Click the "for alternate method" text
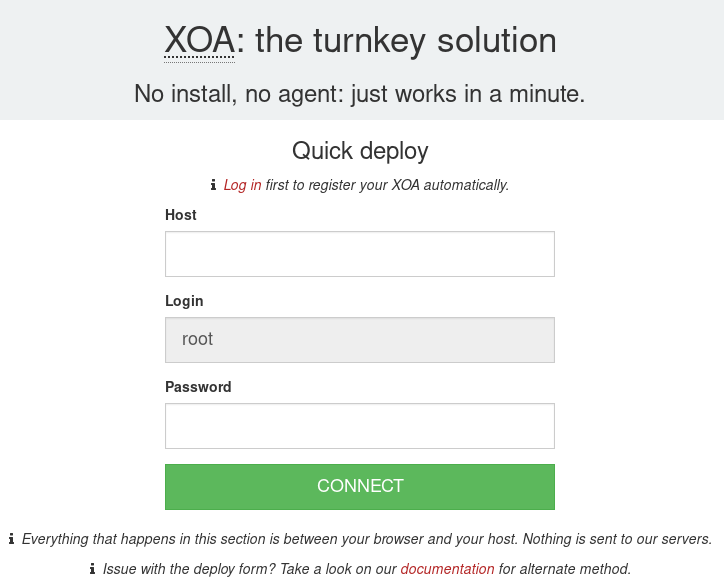The image size is (724, 581). [x=565, y=569]
